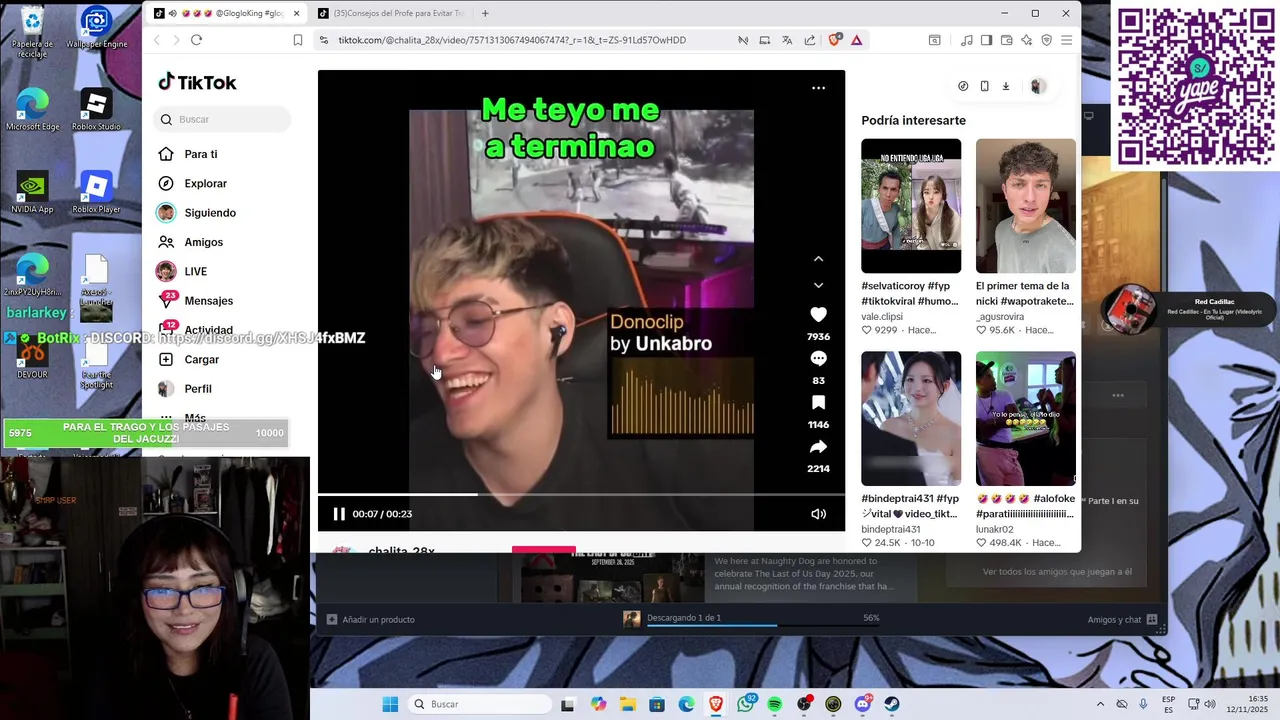Viewport: 1280px width, 720px height.
Task: Open the LIVE section
Action: 195,271
